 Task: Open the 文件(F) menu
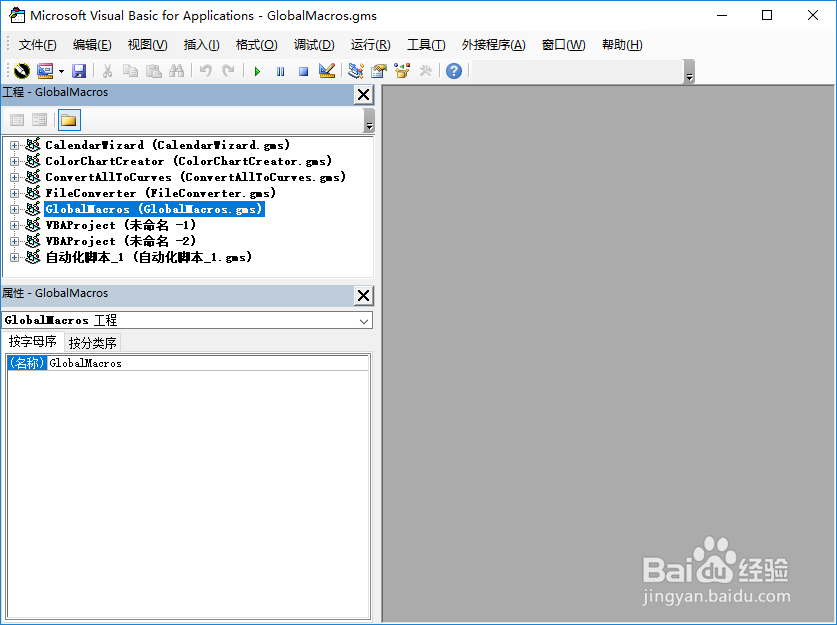[37, 45]
